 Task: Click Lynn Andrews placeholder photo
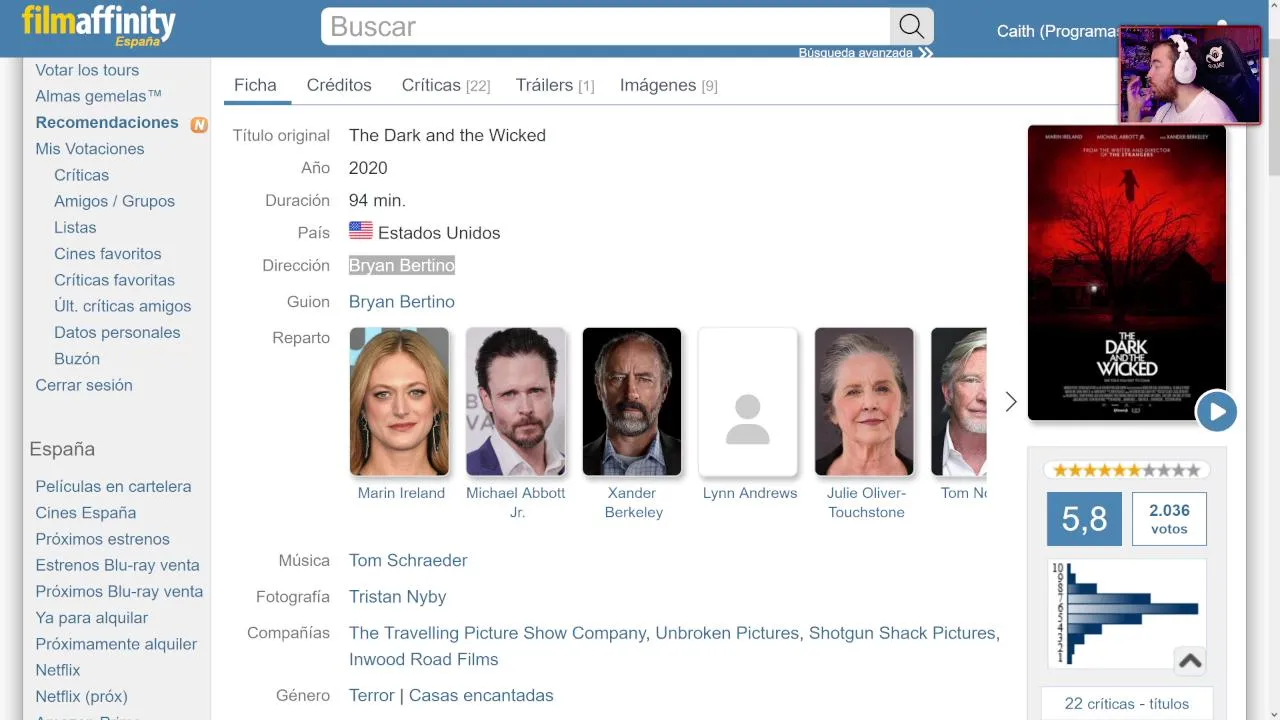pos(748,401)
